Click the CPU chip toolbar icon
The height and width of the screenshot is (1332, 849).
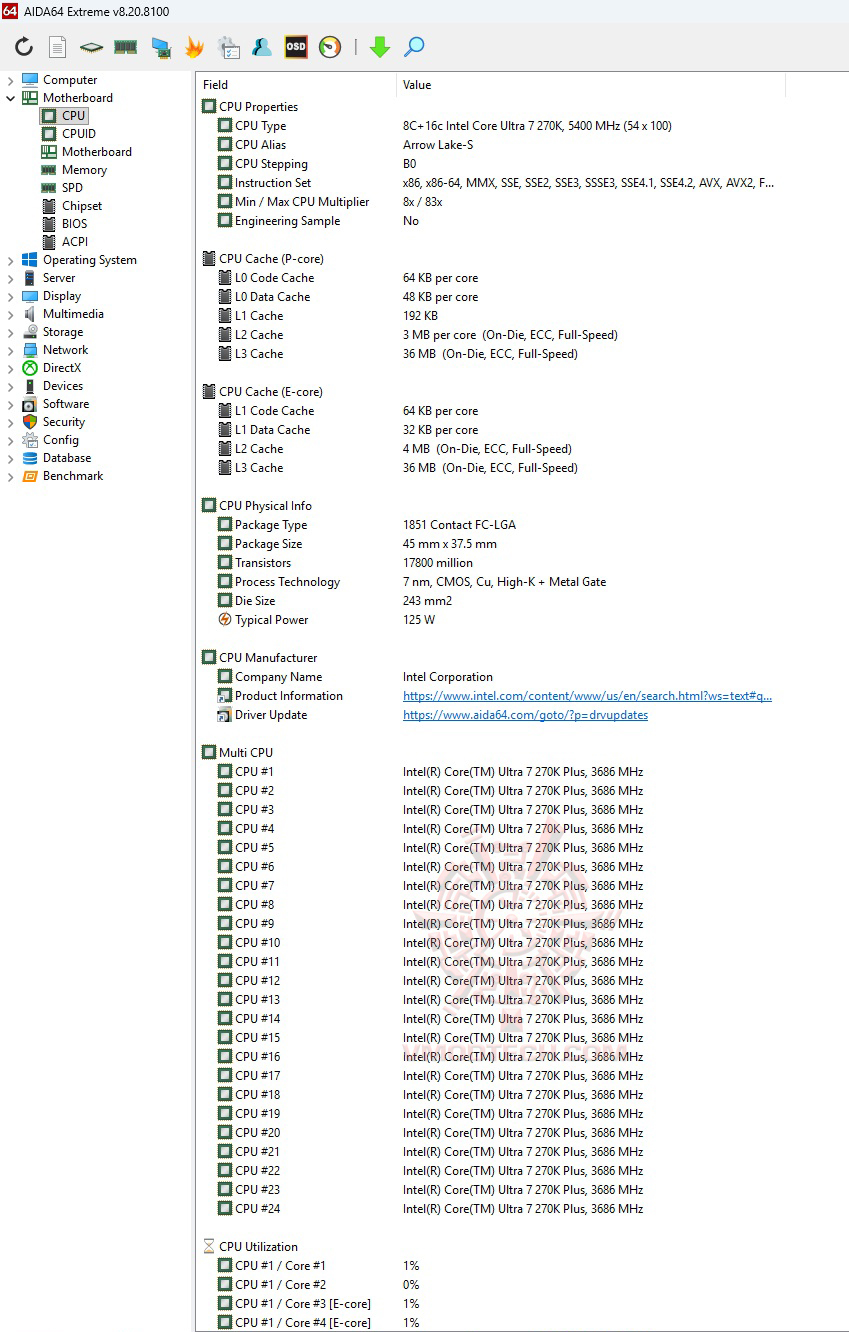[x=92, y=47]
